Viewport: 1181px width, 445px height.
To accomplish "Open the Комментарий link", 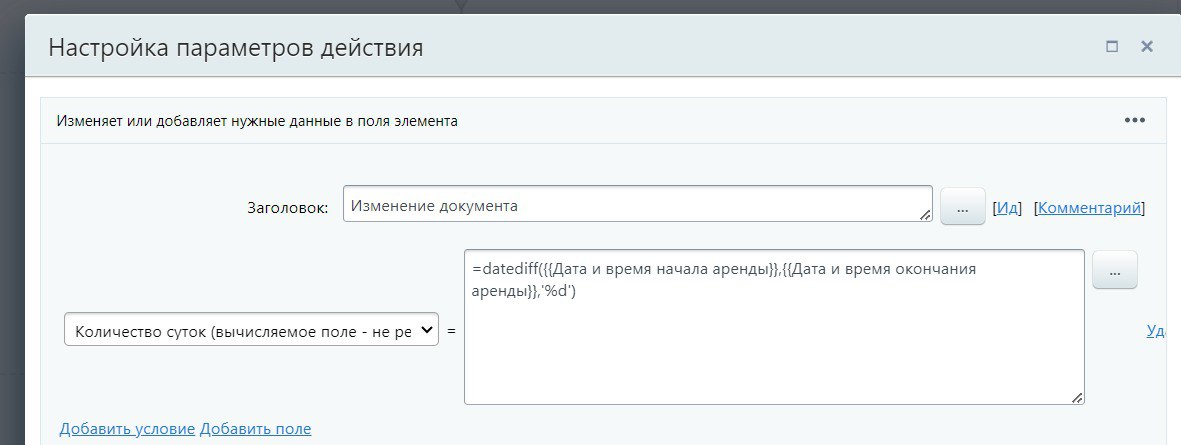I will 1088,208.
